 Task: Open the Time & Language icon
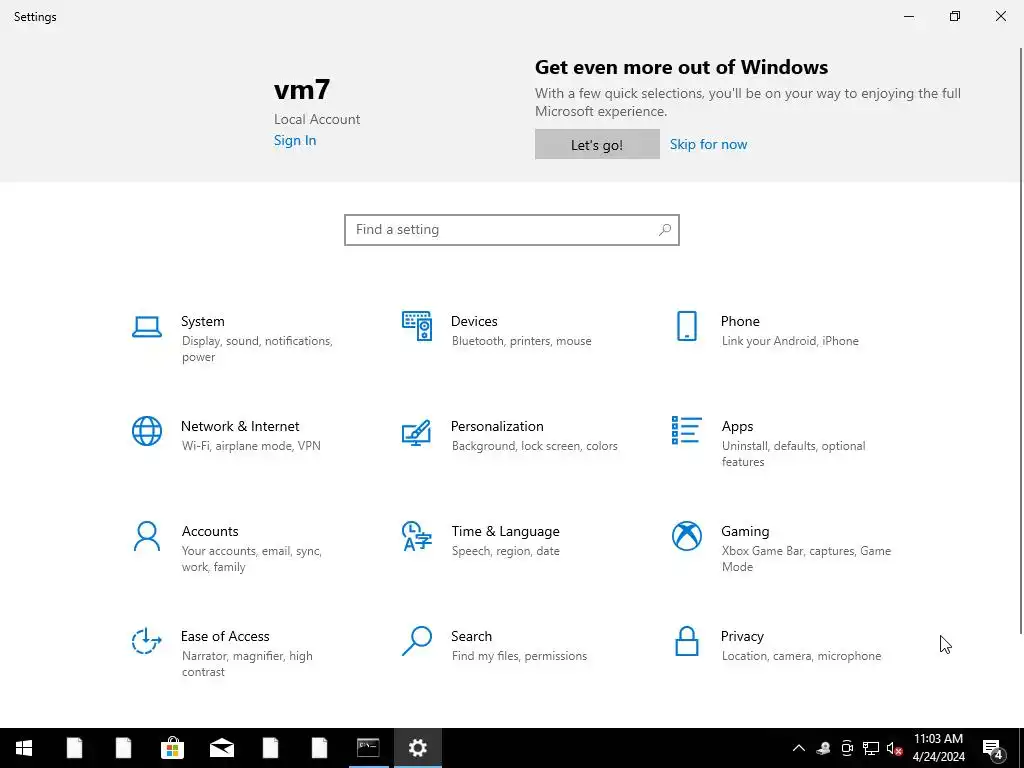tap(417, 536)
